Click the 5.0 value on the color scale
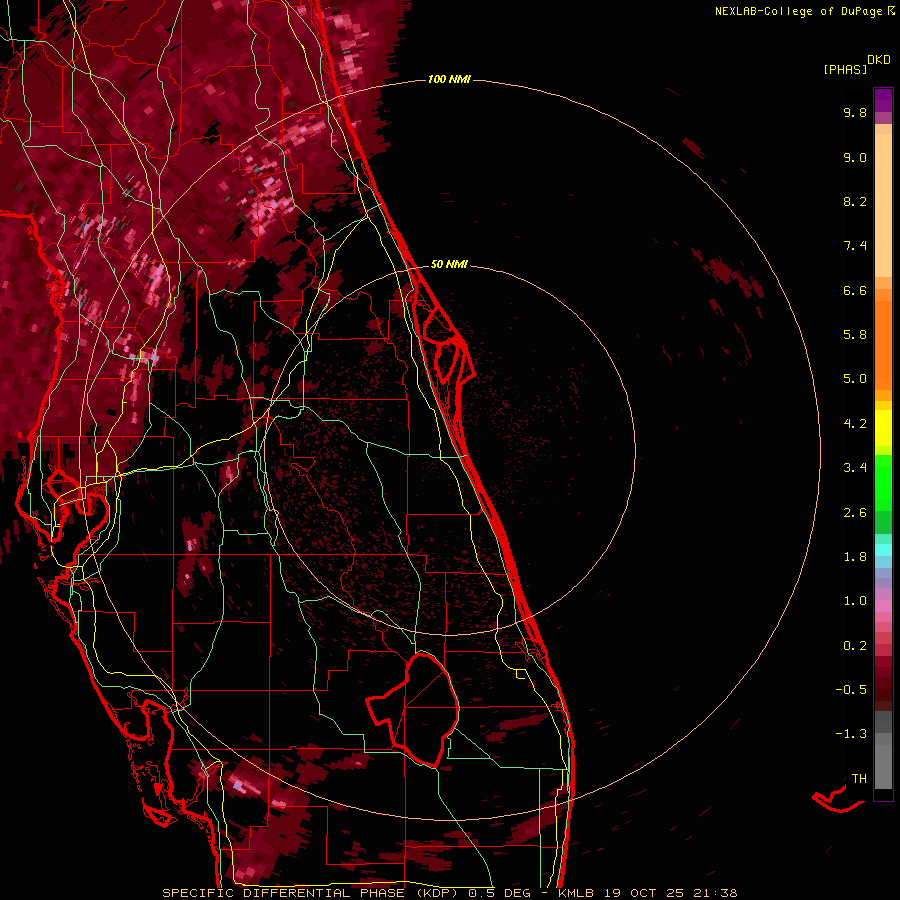 [855, 379]
